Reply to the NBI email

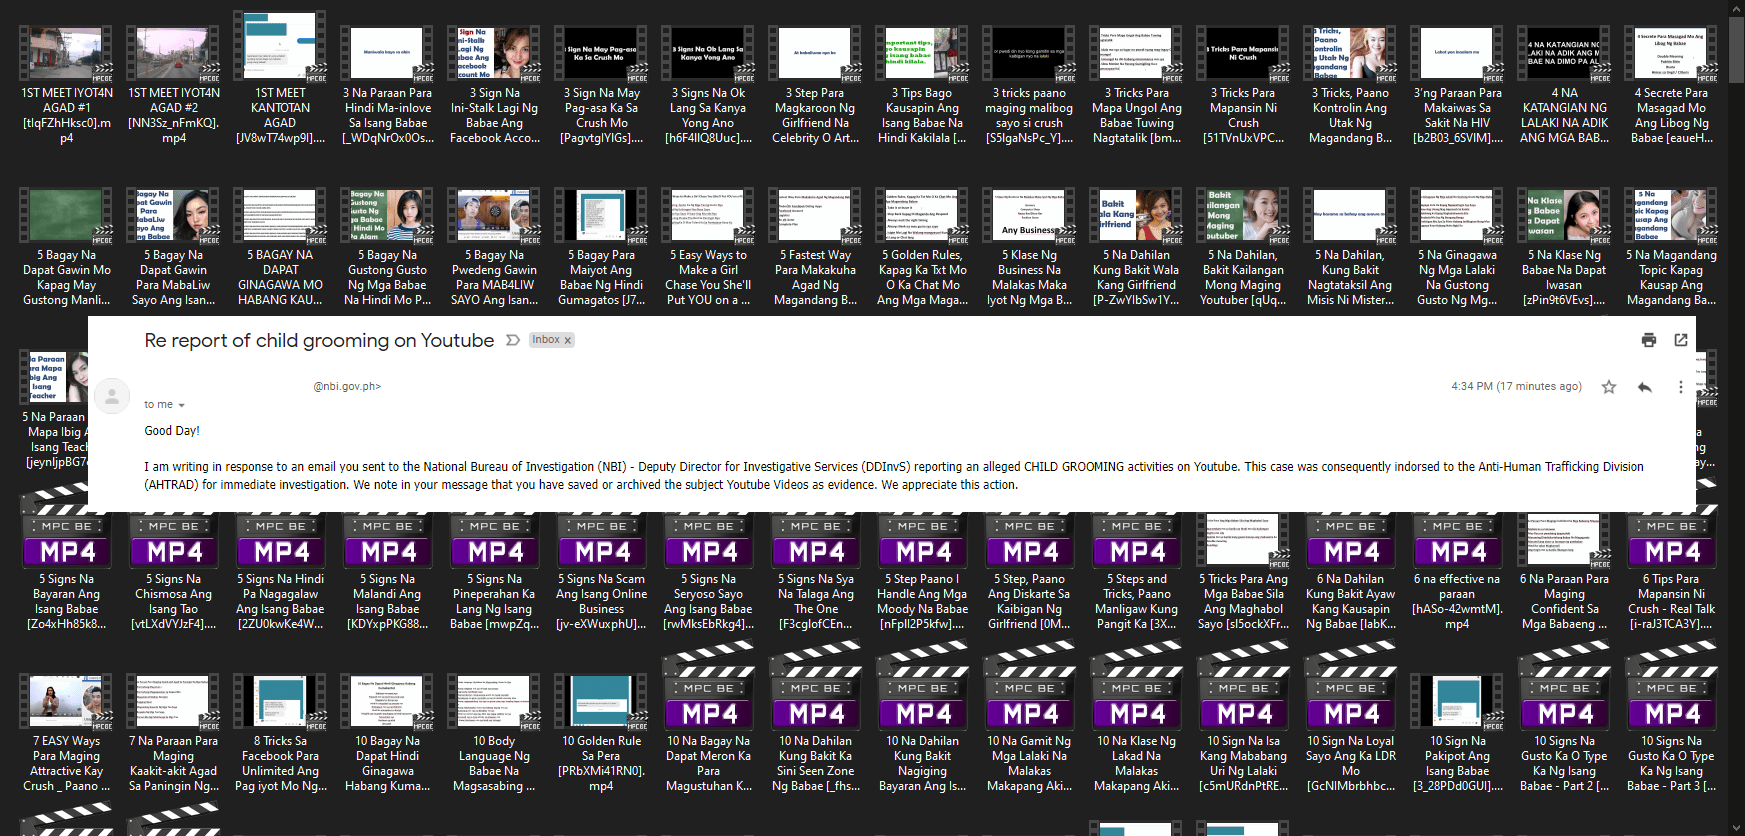pyautogui.click(x=1644, y=387)
